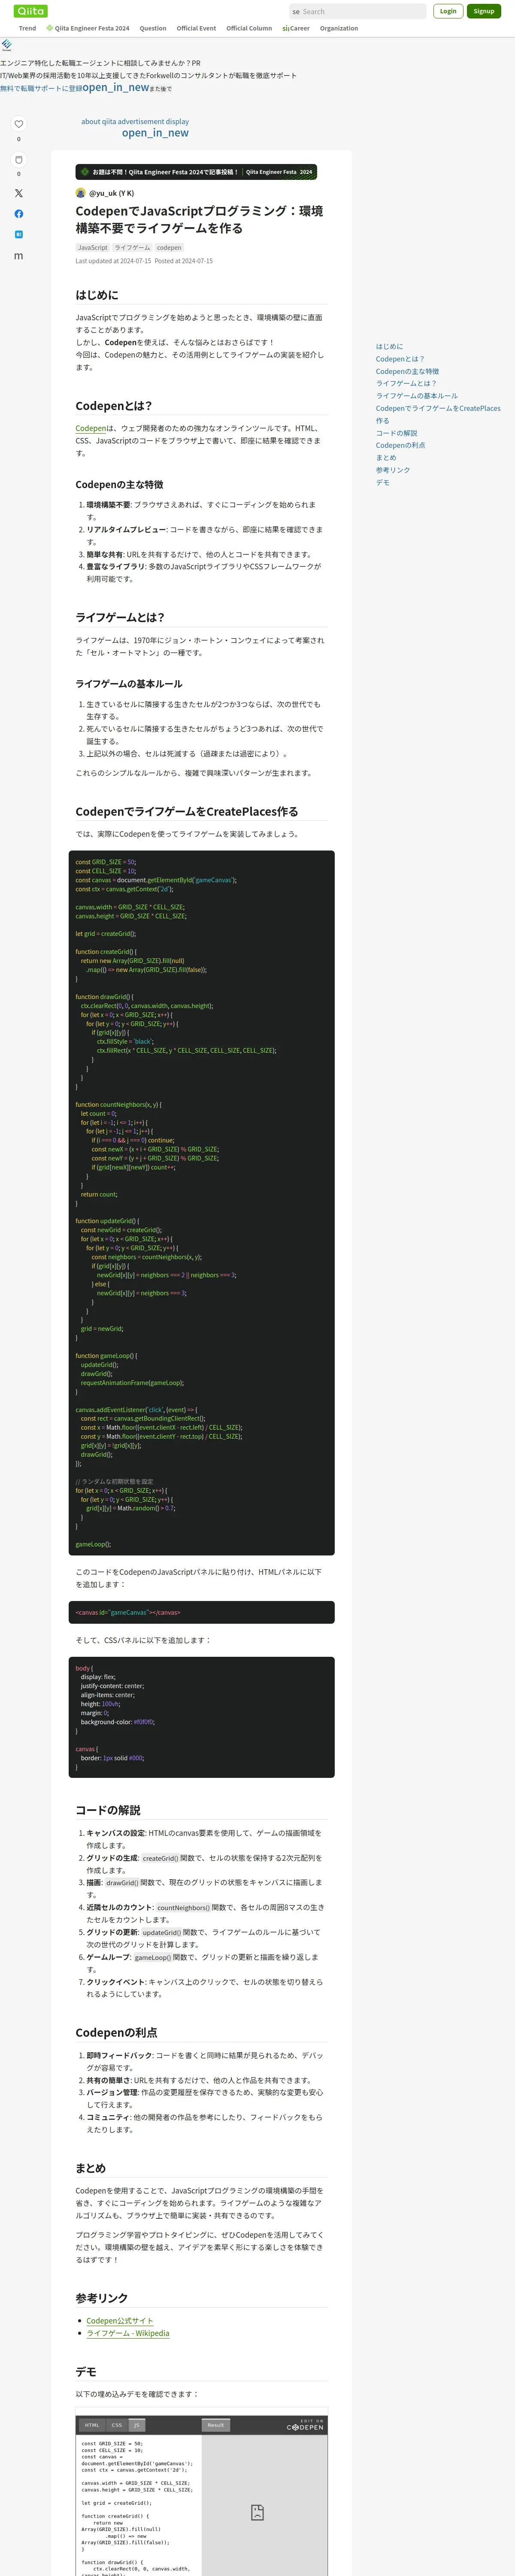Switch embed to CSS tab
This screenshot has width=515, height=2576.
(x=117, y=2425)
